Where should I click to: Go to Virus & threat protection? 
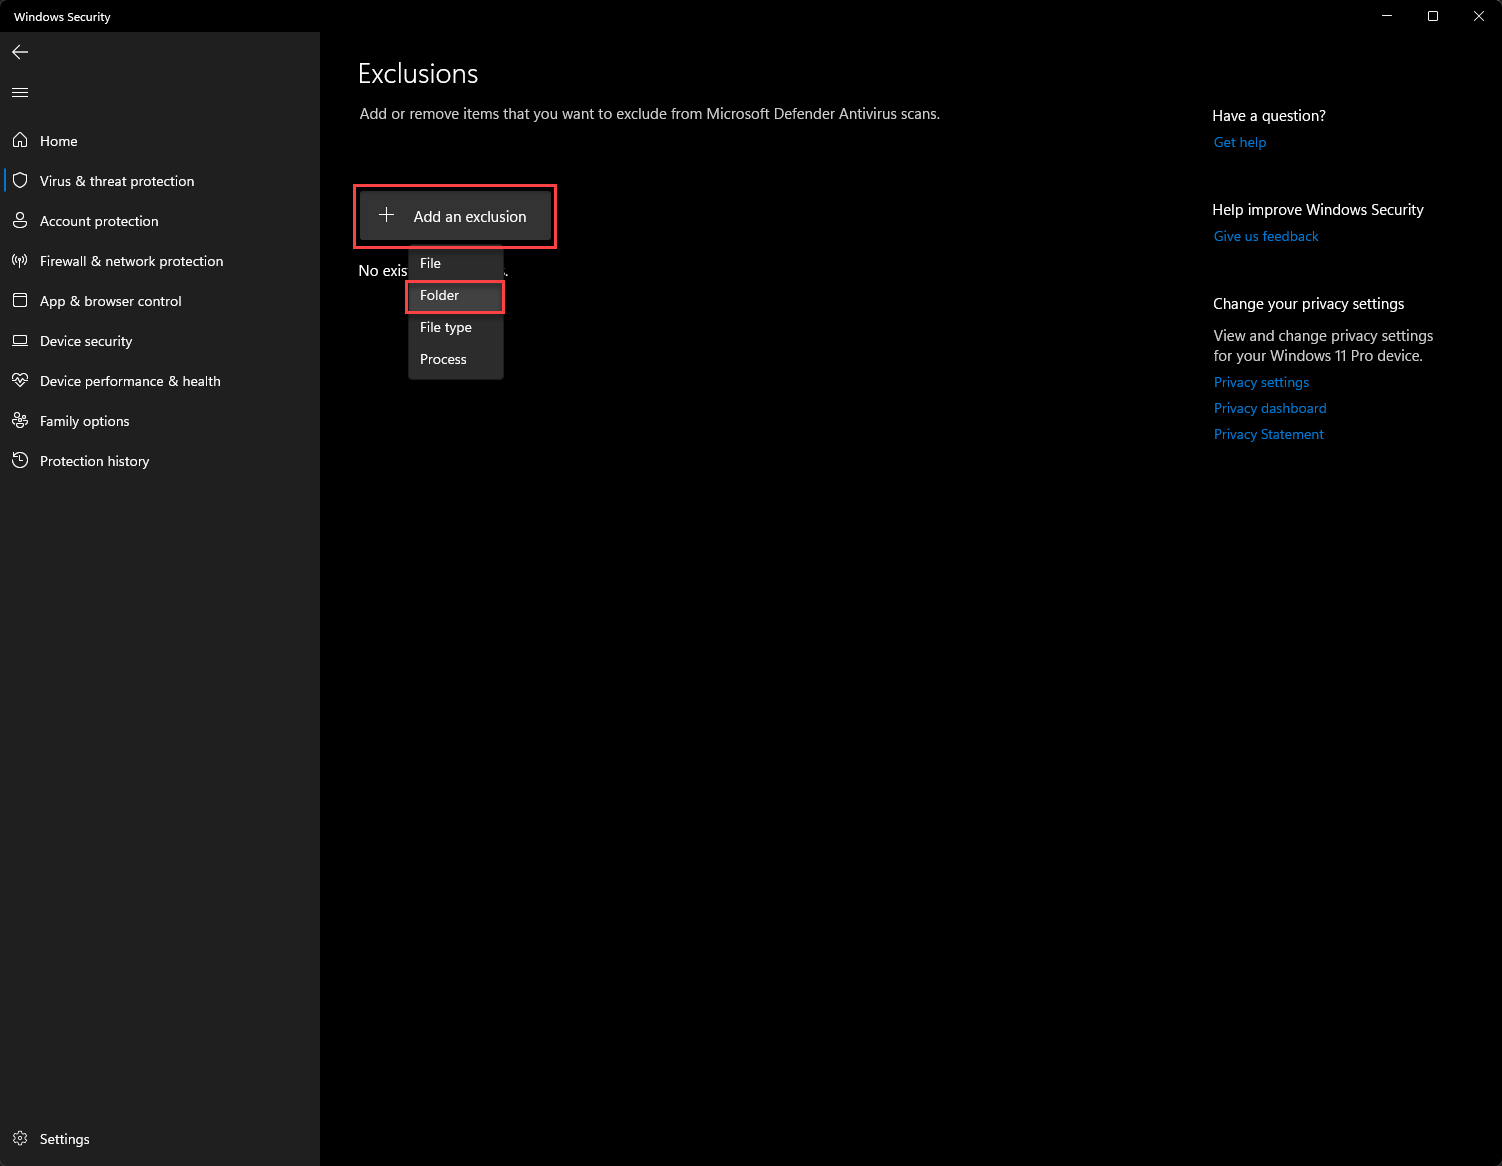(x=160, y=181)
